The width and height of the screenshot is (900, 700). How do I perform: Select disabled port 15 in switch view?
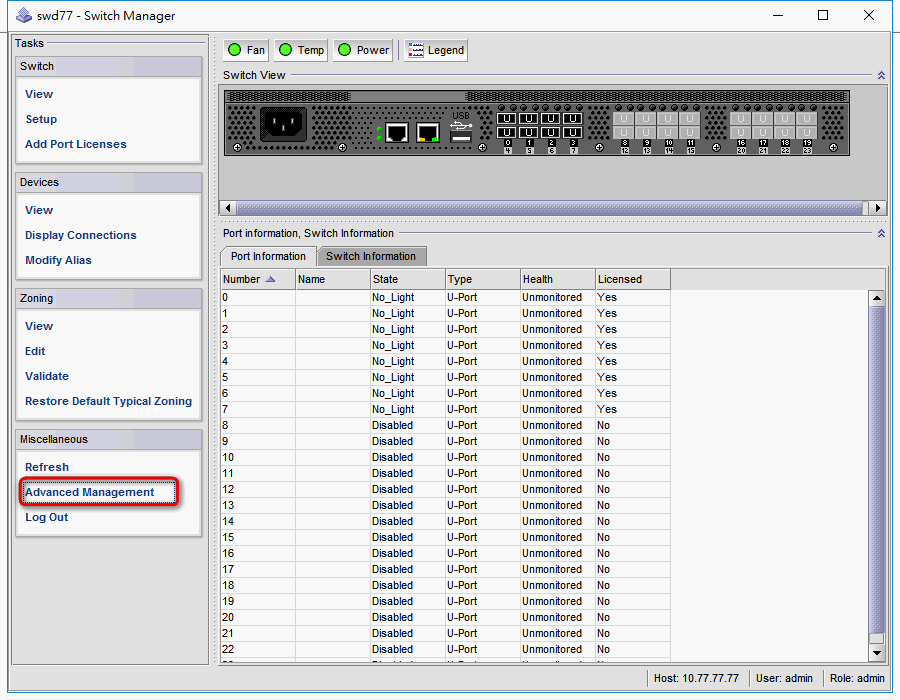690,133
